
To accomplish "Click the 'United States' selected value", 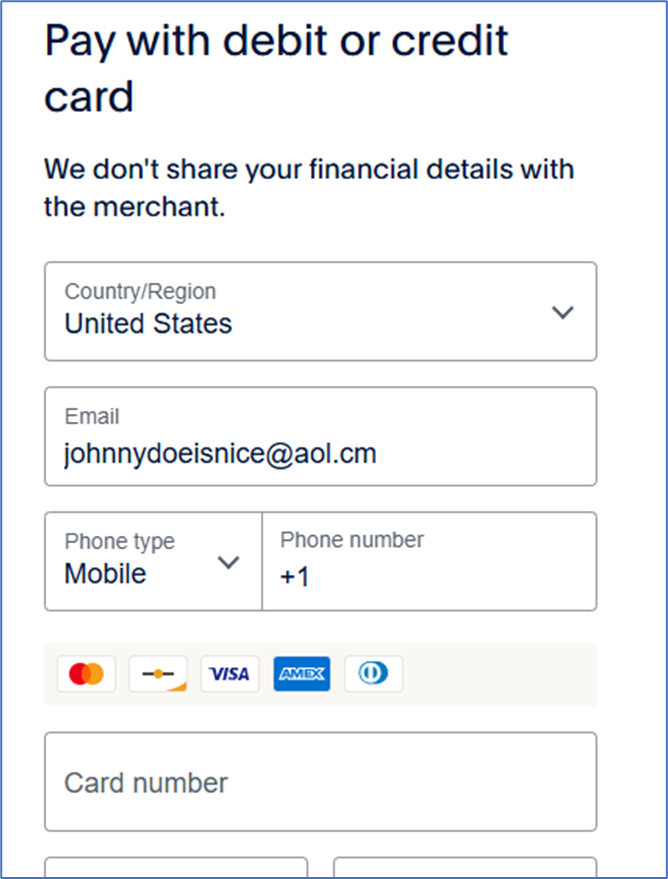I will 148,324.
